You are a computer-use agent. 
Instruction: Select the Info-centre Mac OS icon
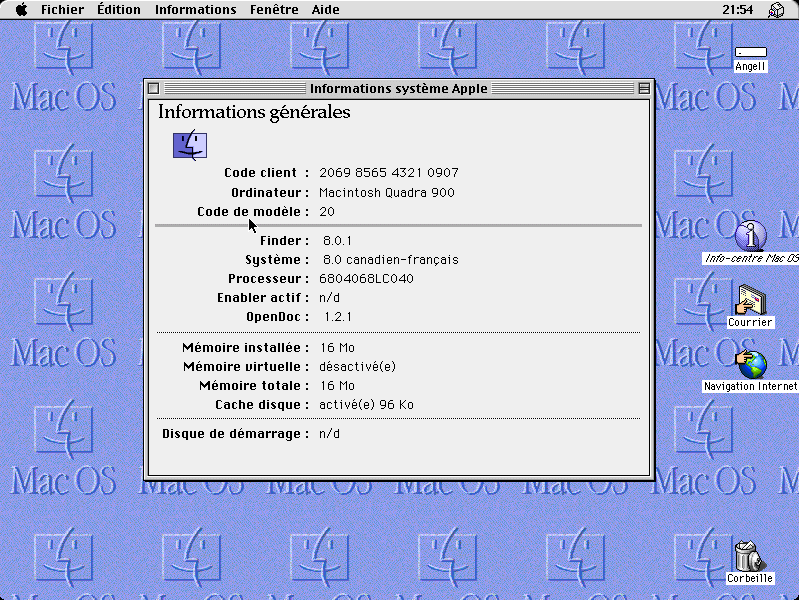click(750, 237)
